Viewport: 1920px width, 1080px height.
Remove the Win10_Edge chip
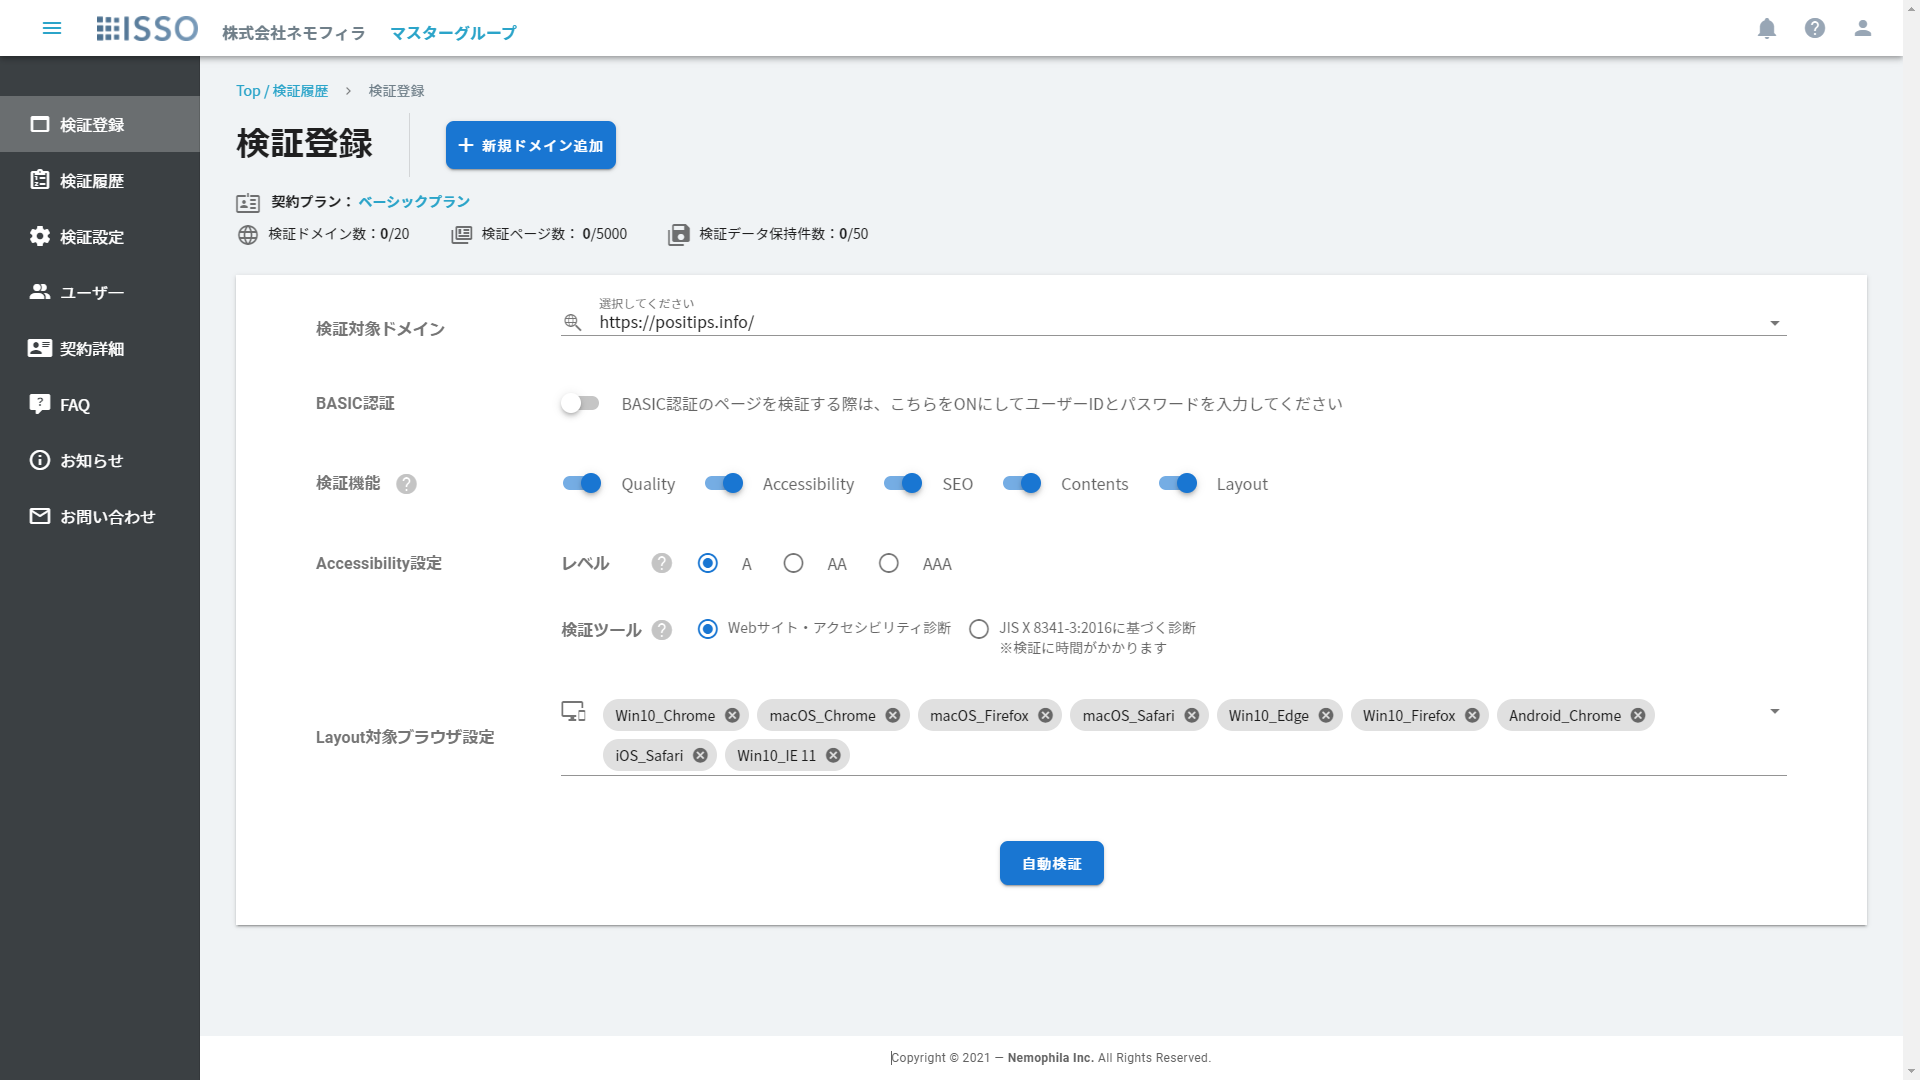[1326, 716]
